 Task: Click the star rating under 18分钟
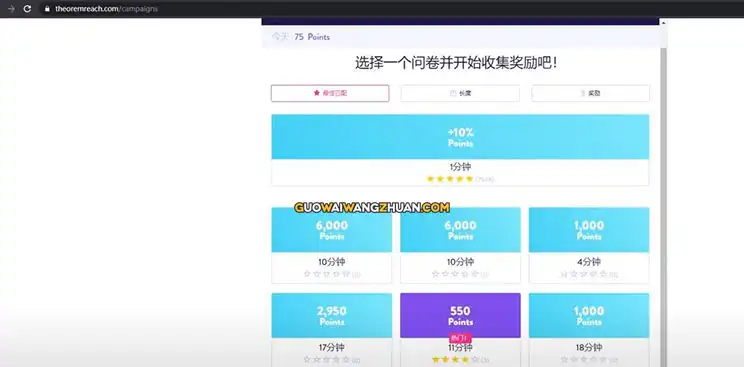pos(584,360)
